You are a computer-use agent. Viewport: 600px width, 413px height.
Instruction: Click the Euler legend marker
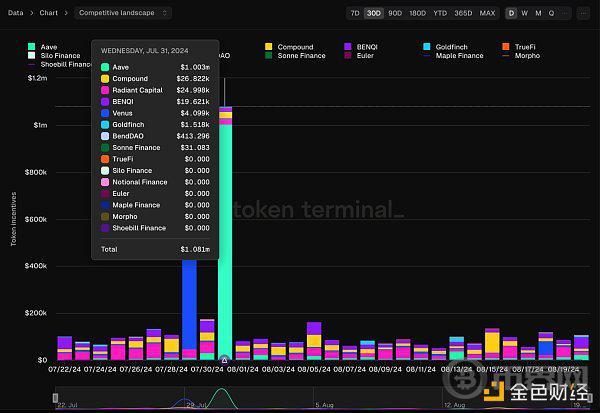(347, 56)
